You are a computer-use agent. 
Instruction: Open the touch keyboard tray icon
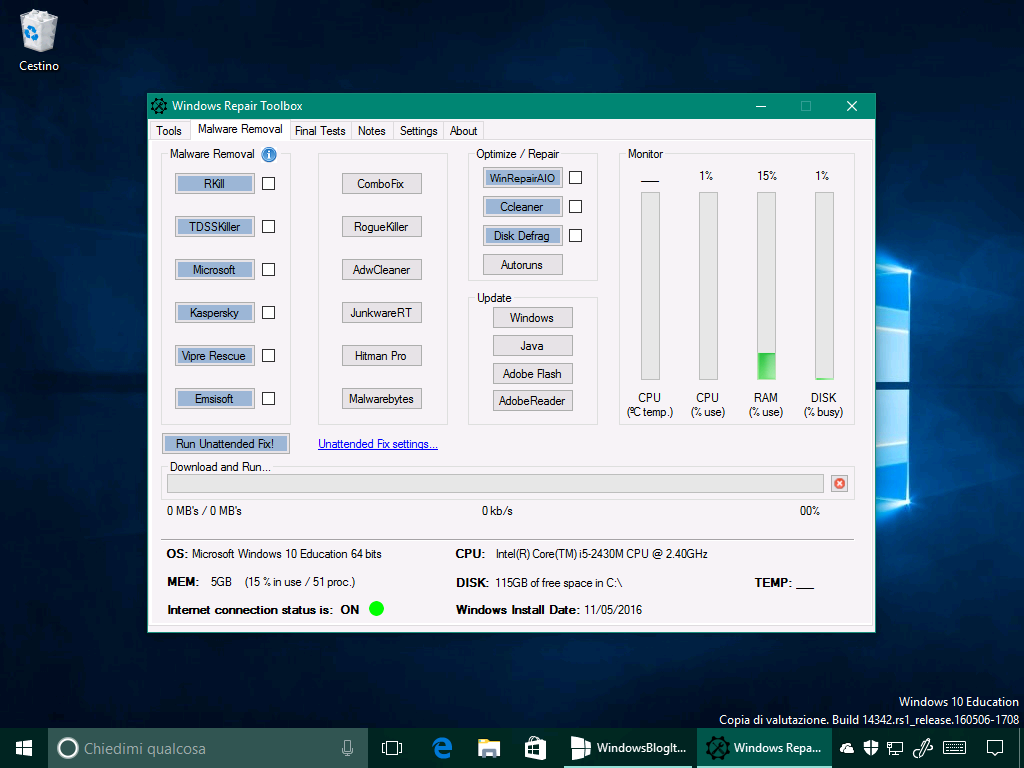point(955,748)
